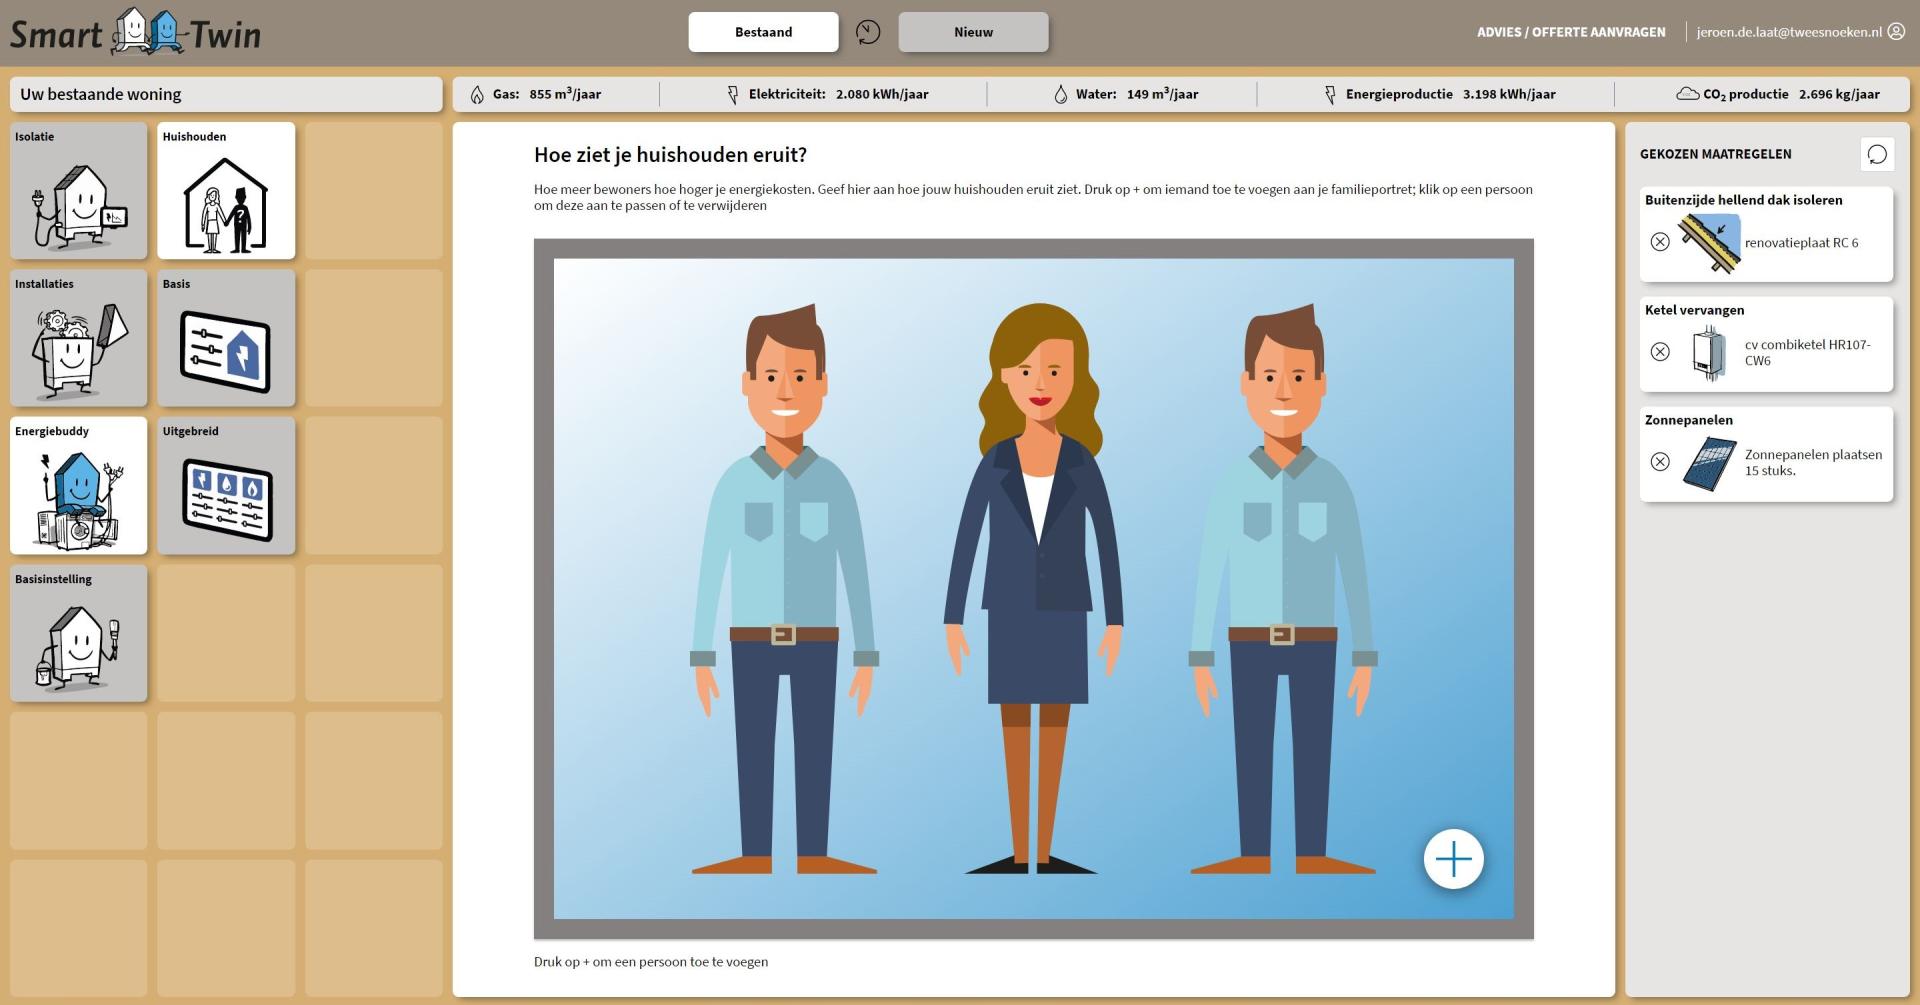Image resolution: width=1920 pixels, height=1005 pixels.
Task: Open the Energiebuddy tile
Action: [x=78, y=486]
